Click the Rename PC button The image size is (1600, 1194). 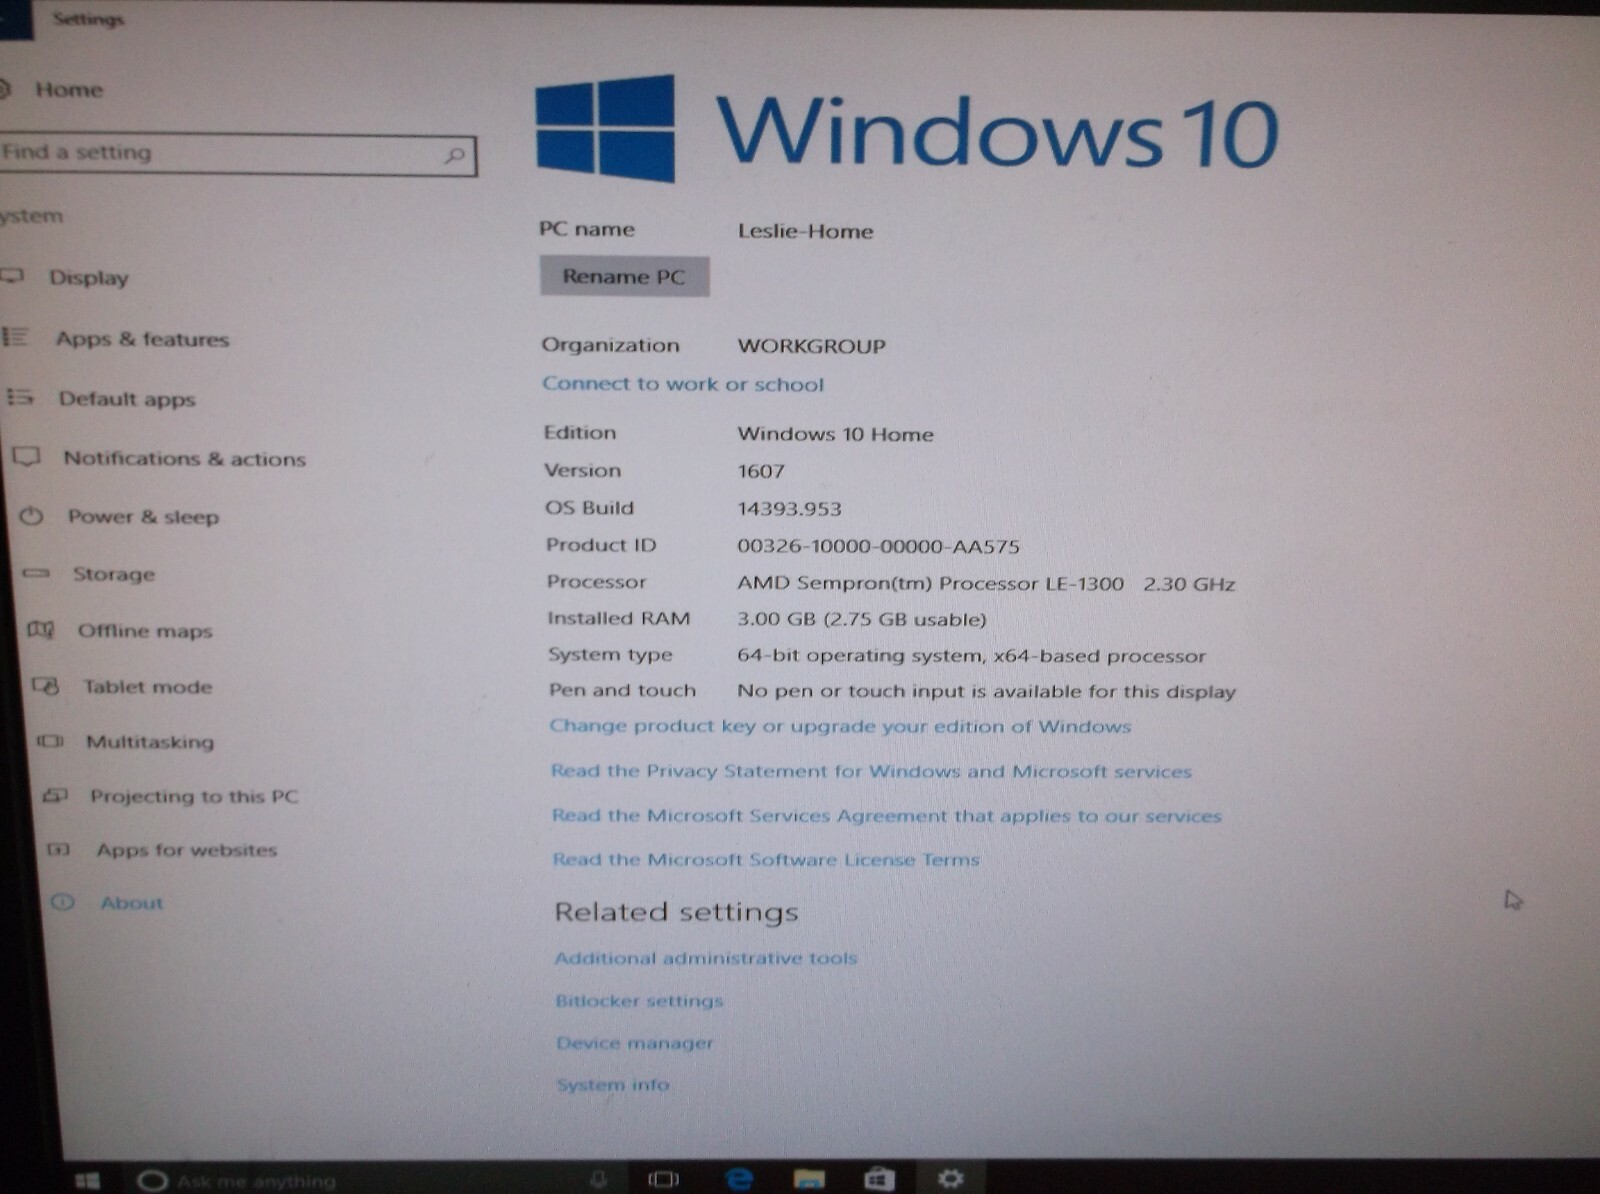[625, 276]
